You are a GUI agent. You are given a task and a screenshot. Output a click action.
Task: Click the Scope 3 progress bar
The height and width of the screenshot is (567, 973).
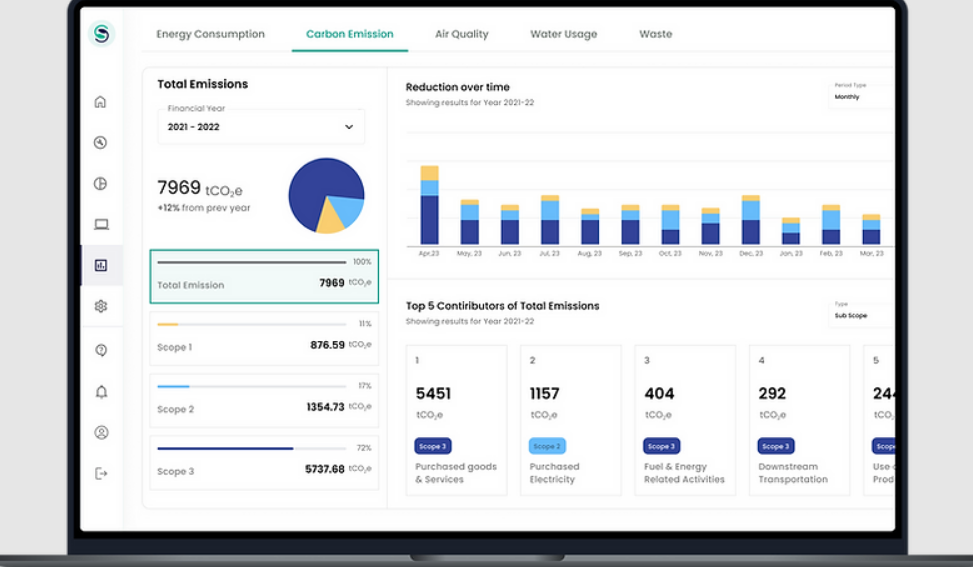click(225, 448)
